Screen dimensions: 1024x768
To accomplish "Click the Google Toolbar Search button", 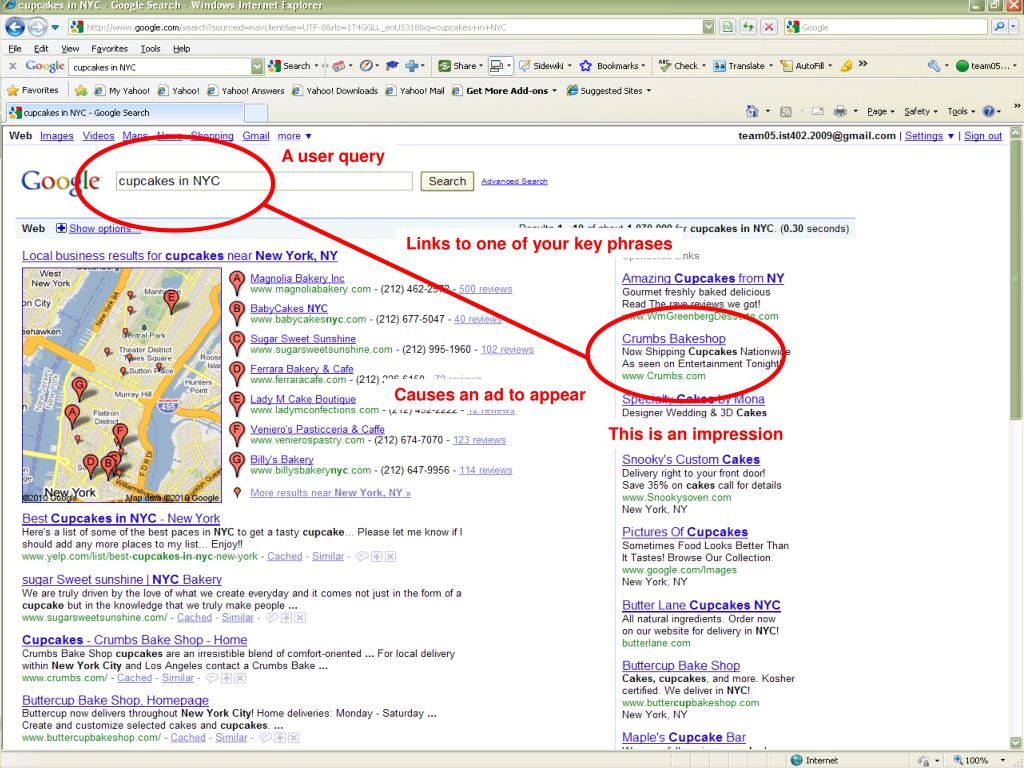I will point(290,66).
